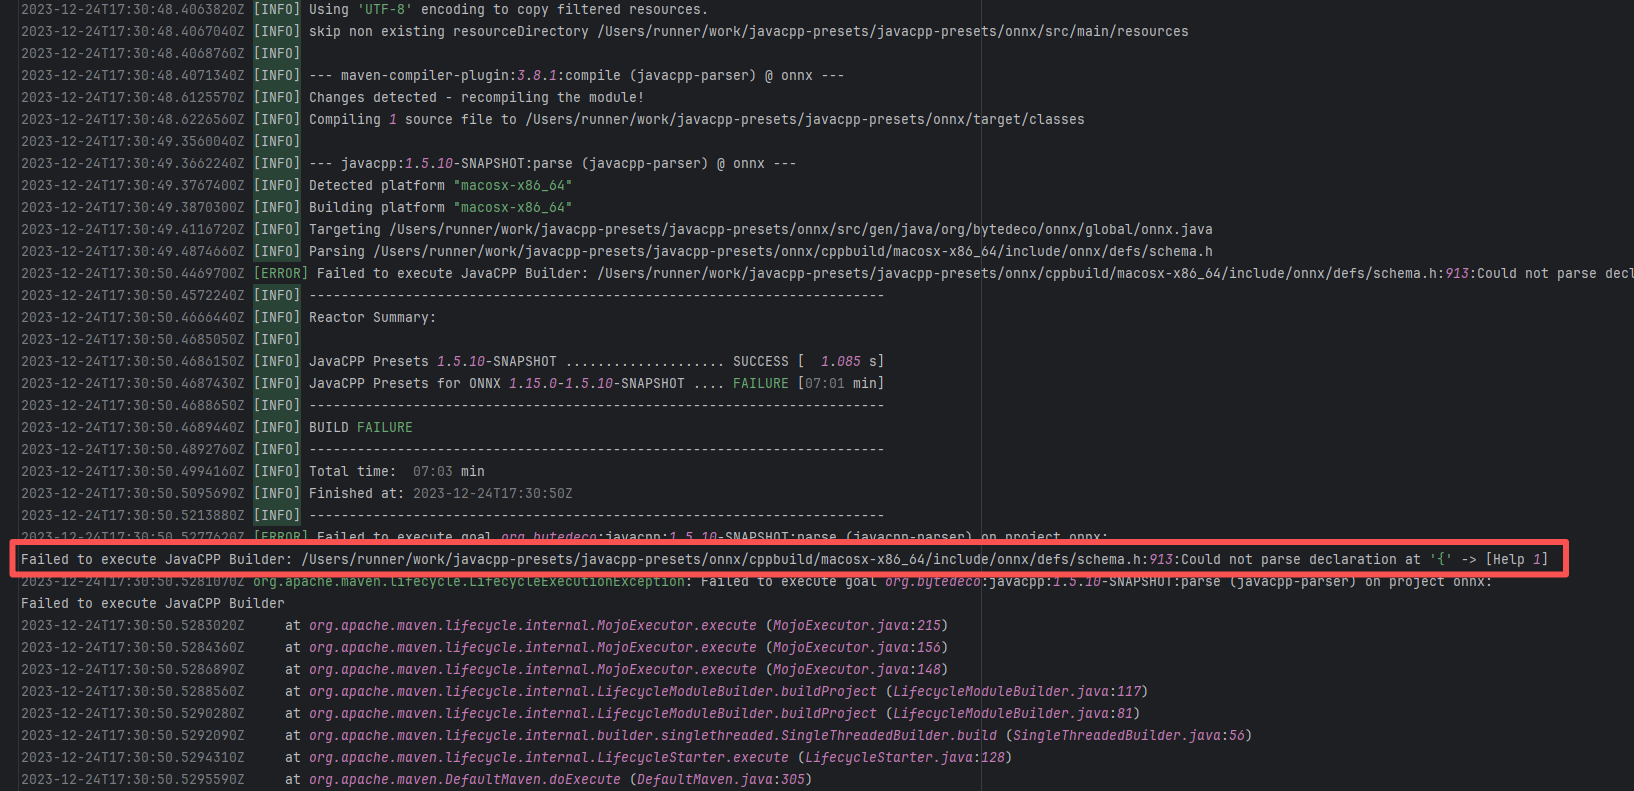Click the SUCCESS status for JavaCPP Presets
The width and height of the screenshot is (1634, 791).
pos(760,361)
